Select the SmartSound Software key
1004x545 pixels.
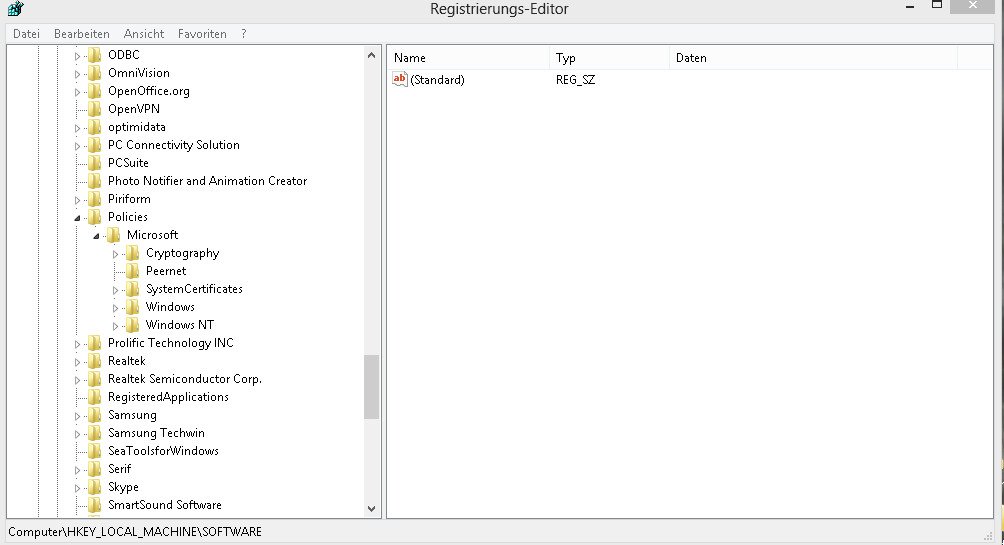(165, 505)
